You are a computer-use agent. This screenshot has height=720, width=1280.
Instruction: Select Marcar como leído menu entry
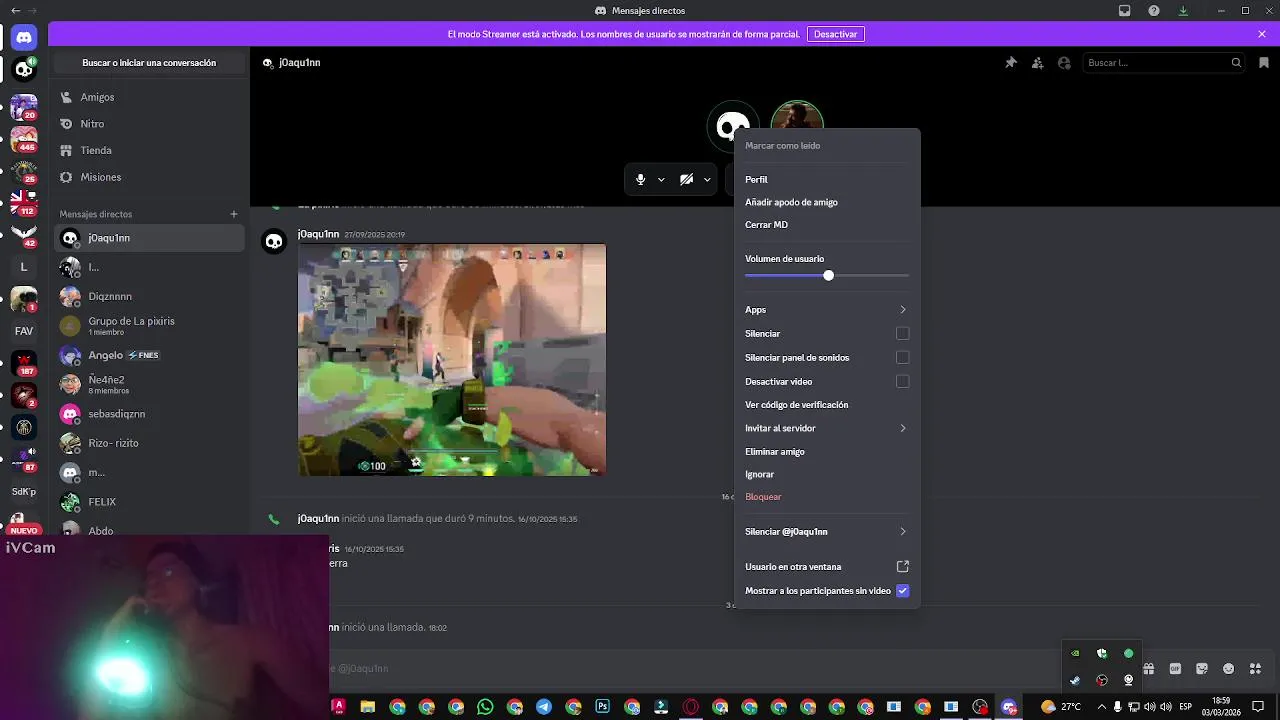(x=827, y=146)
